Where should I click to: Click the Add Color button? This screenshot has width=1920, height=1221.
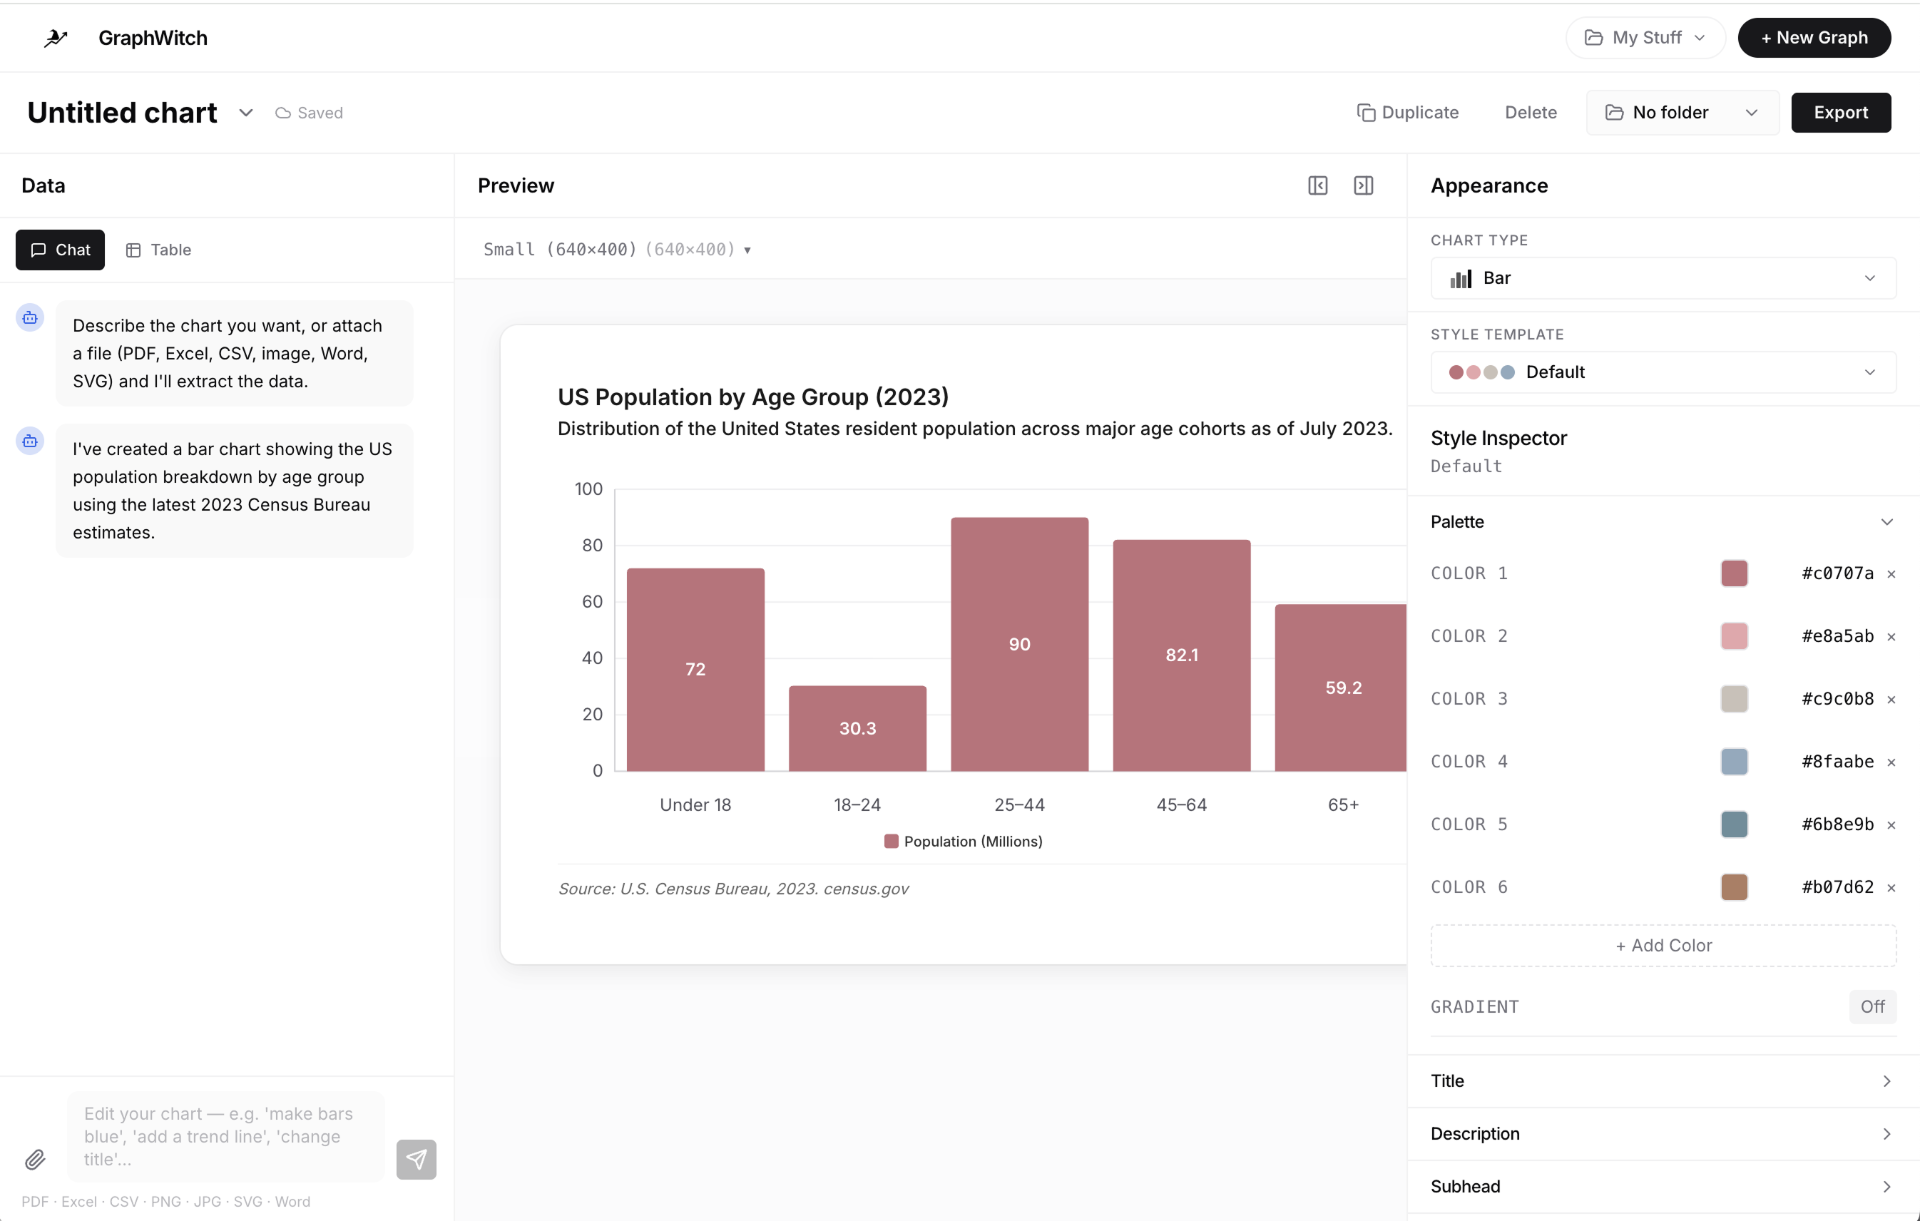(x=1663, y=946)
